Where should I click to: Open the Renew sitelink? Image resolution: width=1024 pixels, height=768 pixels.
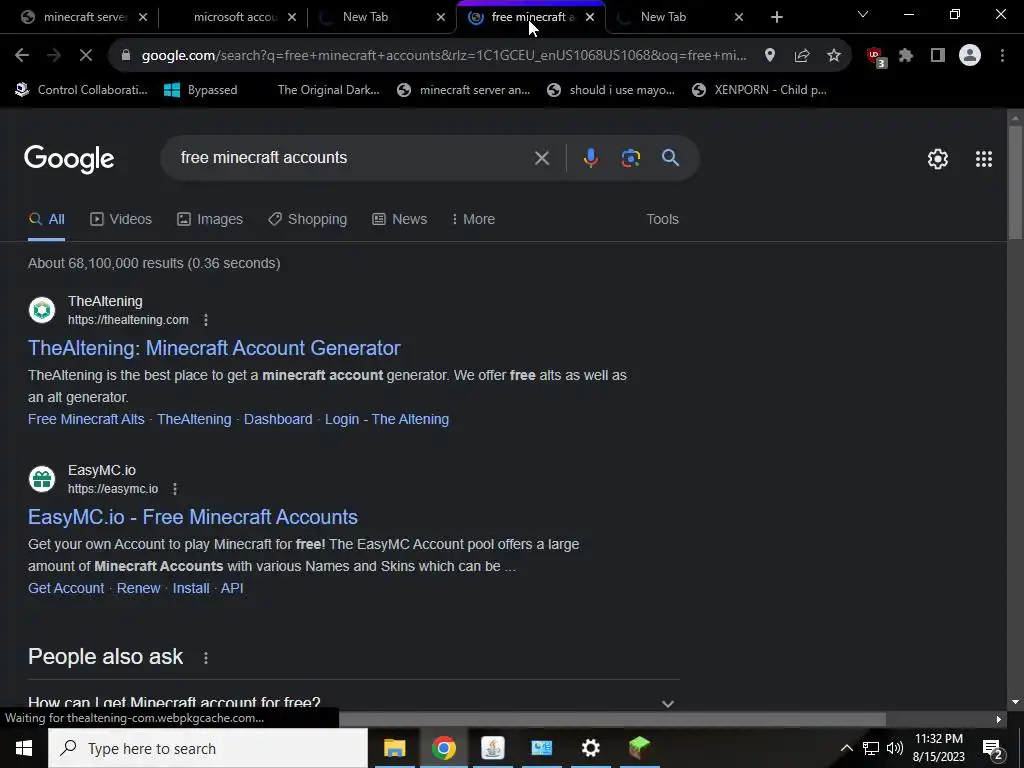138,588
